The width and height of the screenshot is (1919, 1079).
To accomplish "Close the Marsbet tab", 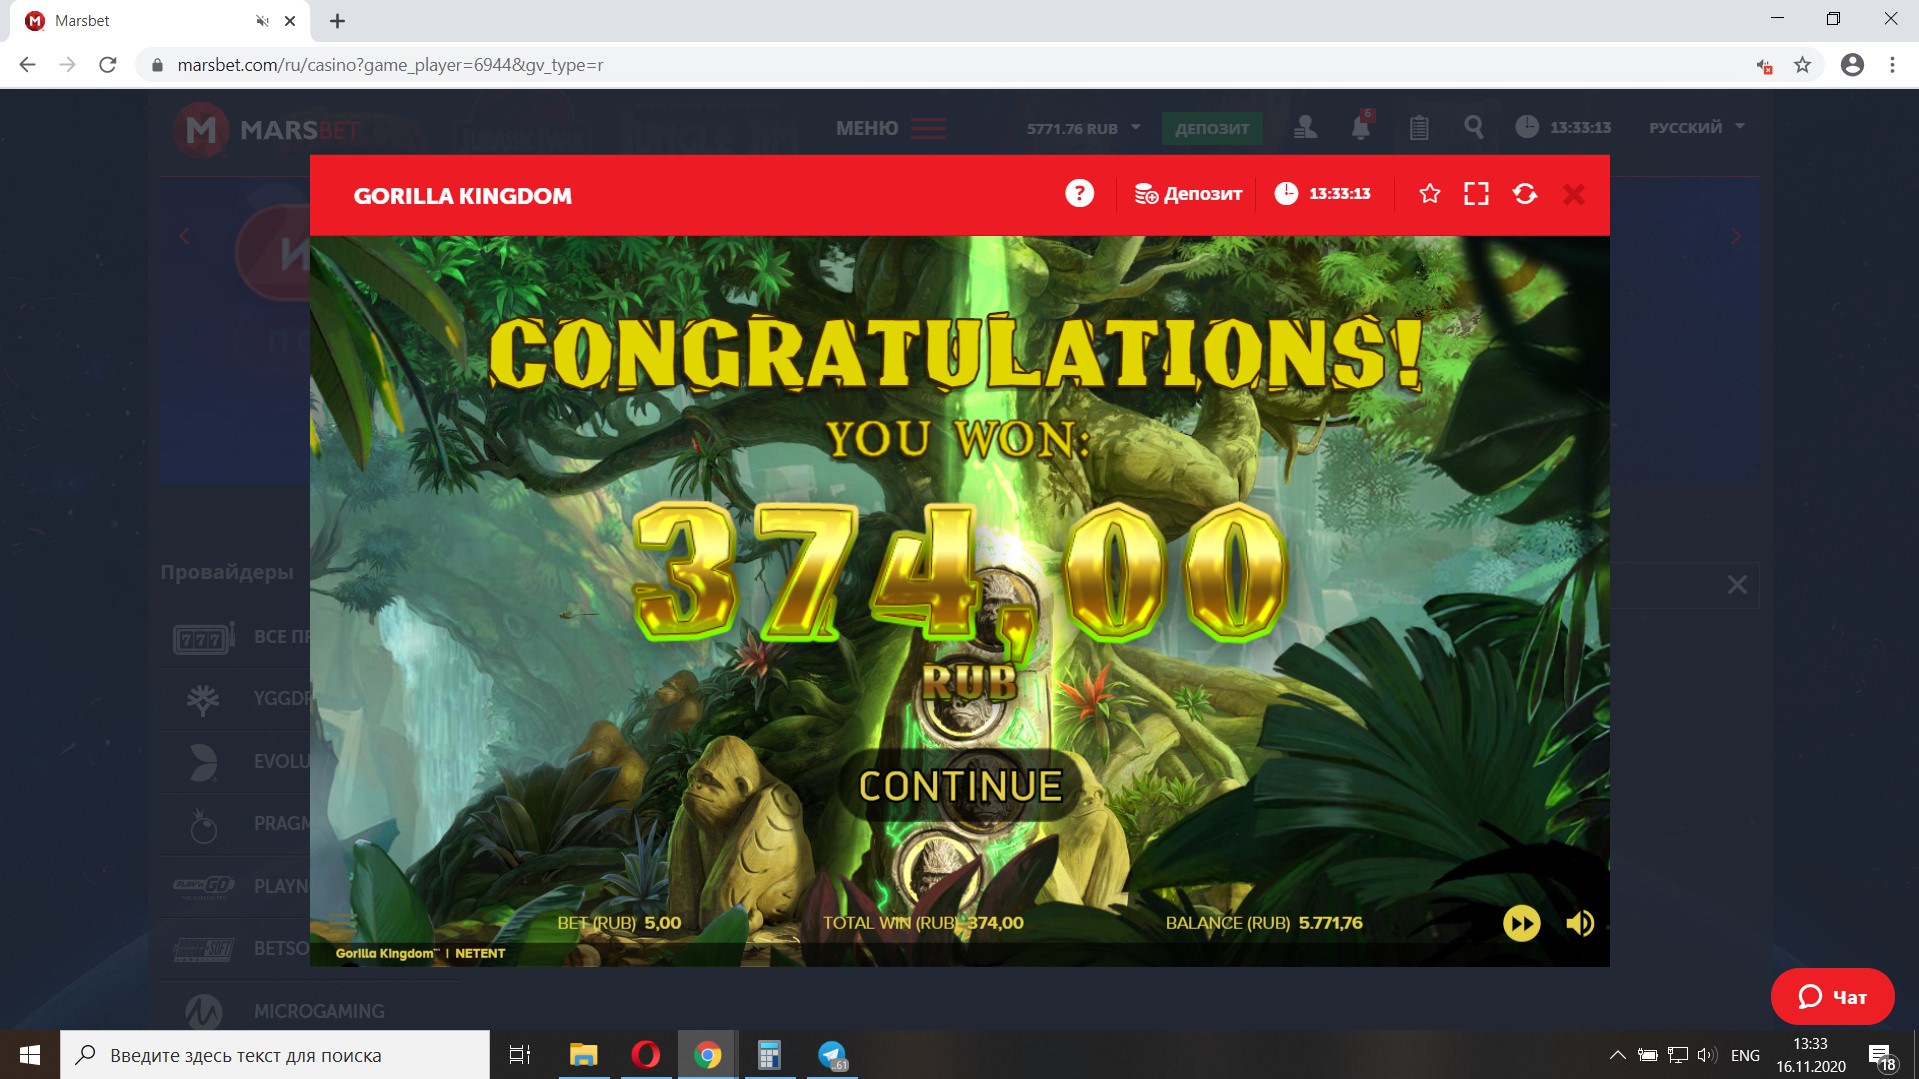I will (x=290, y=21).
